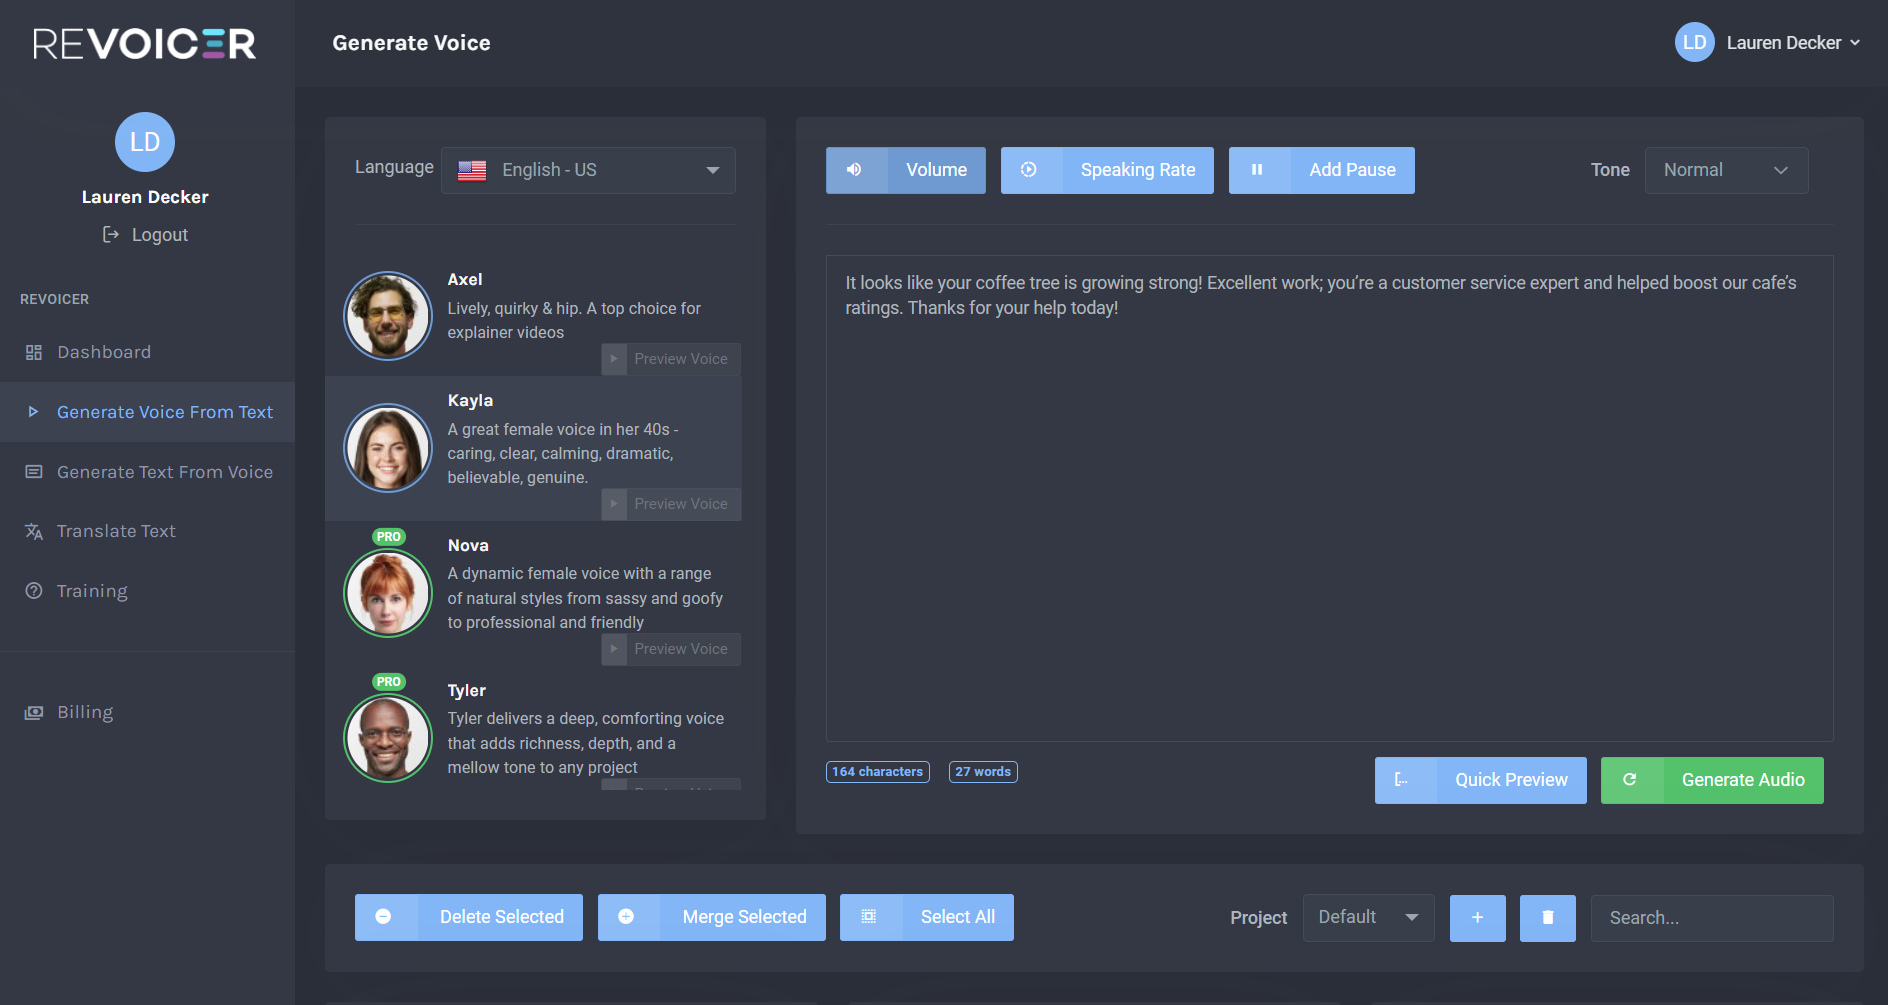This screenshot has height=1005, width=1888.
Task: Click the Volume button label
Action: pos(936,170)
